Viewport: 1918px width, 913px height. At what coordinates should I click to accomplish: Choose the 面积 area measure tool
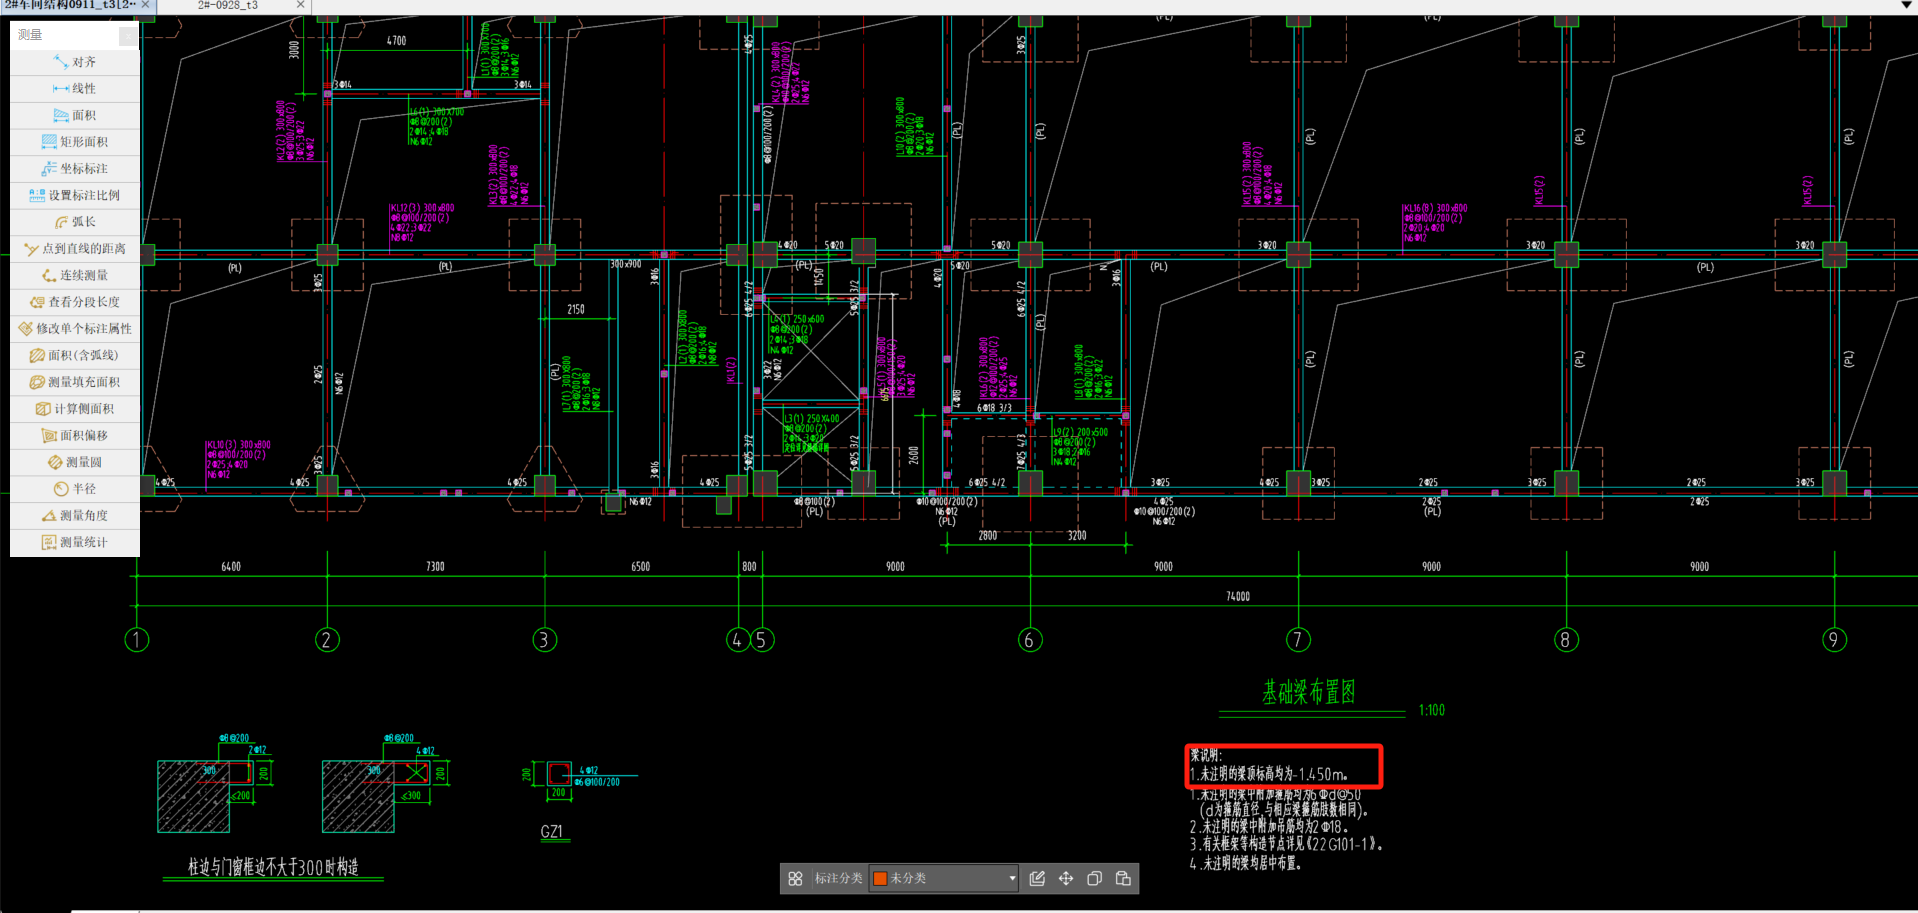75,115
